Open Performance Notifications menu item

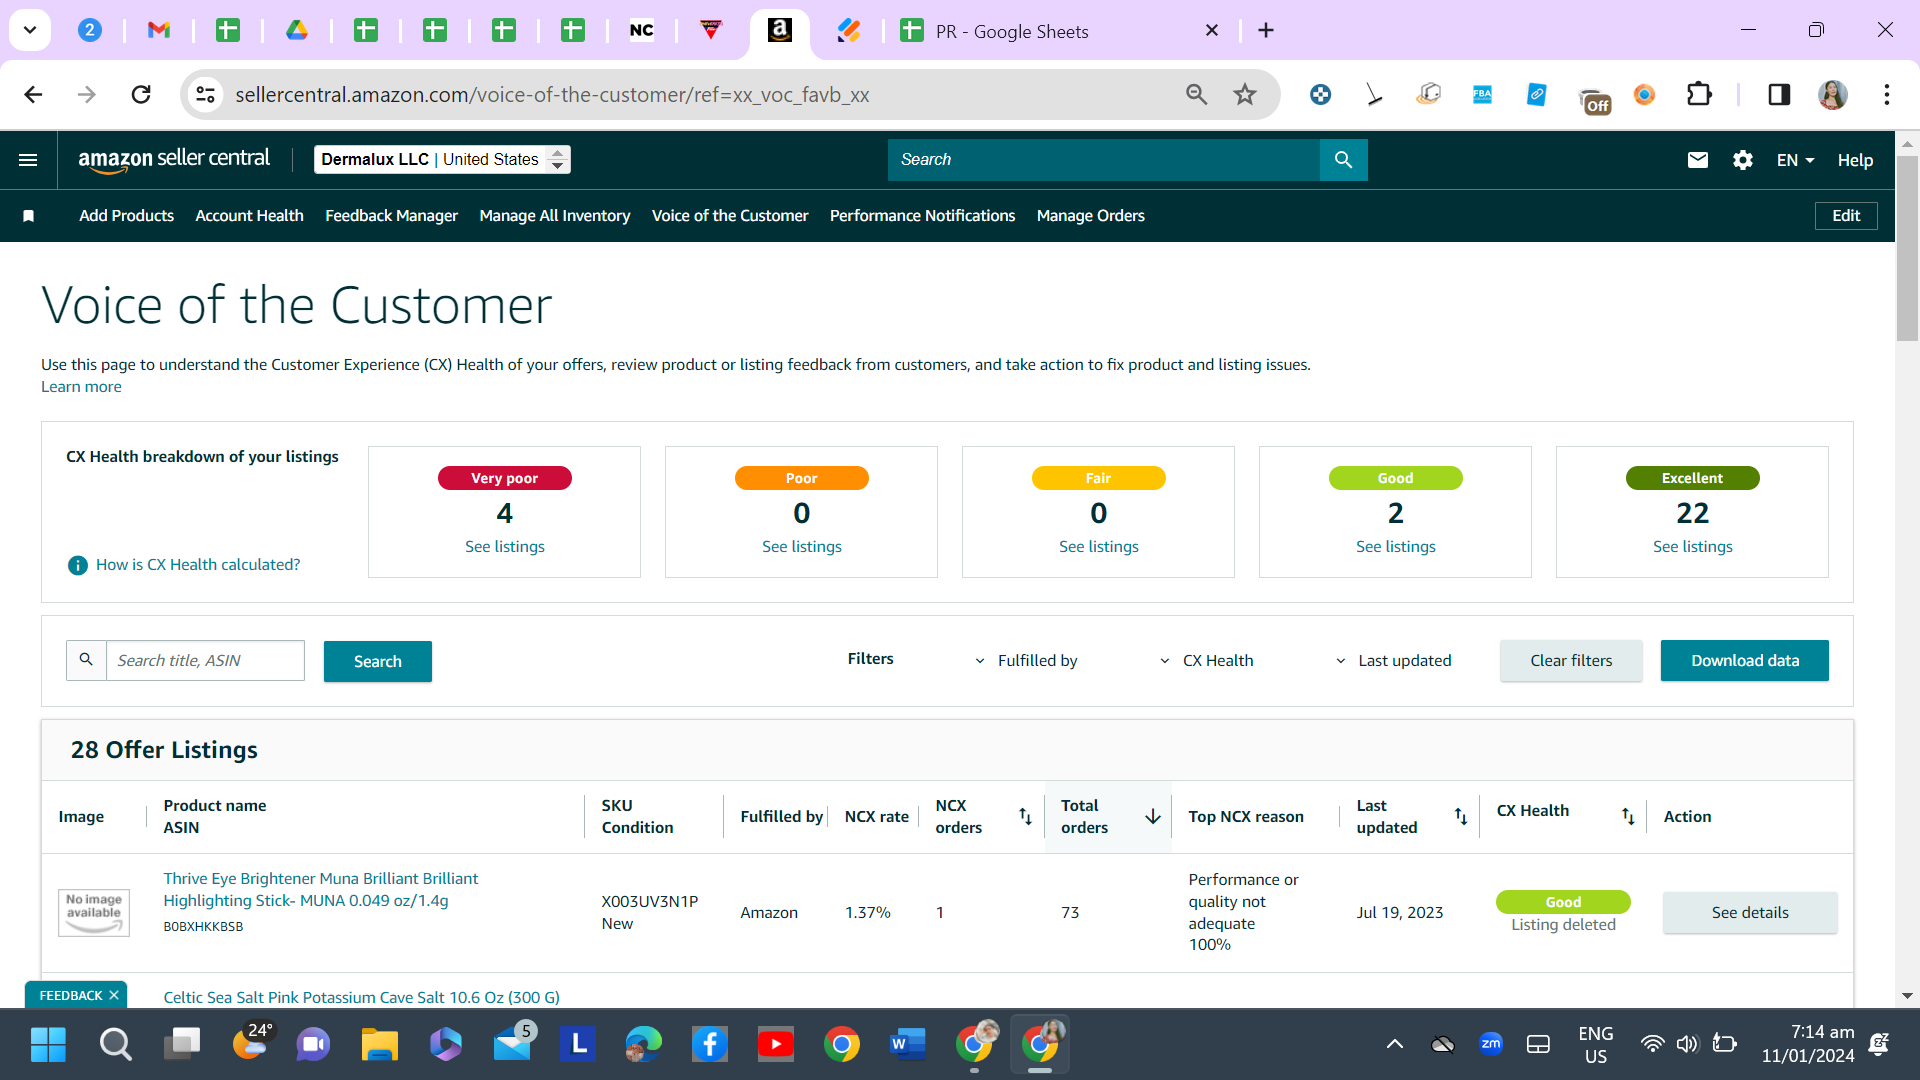coord(922,216)
